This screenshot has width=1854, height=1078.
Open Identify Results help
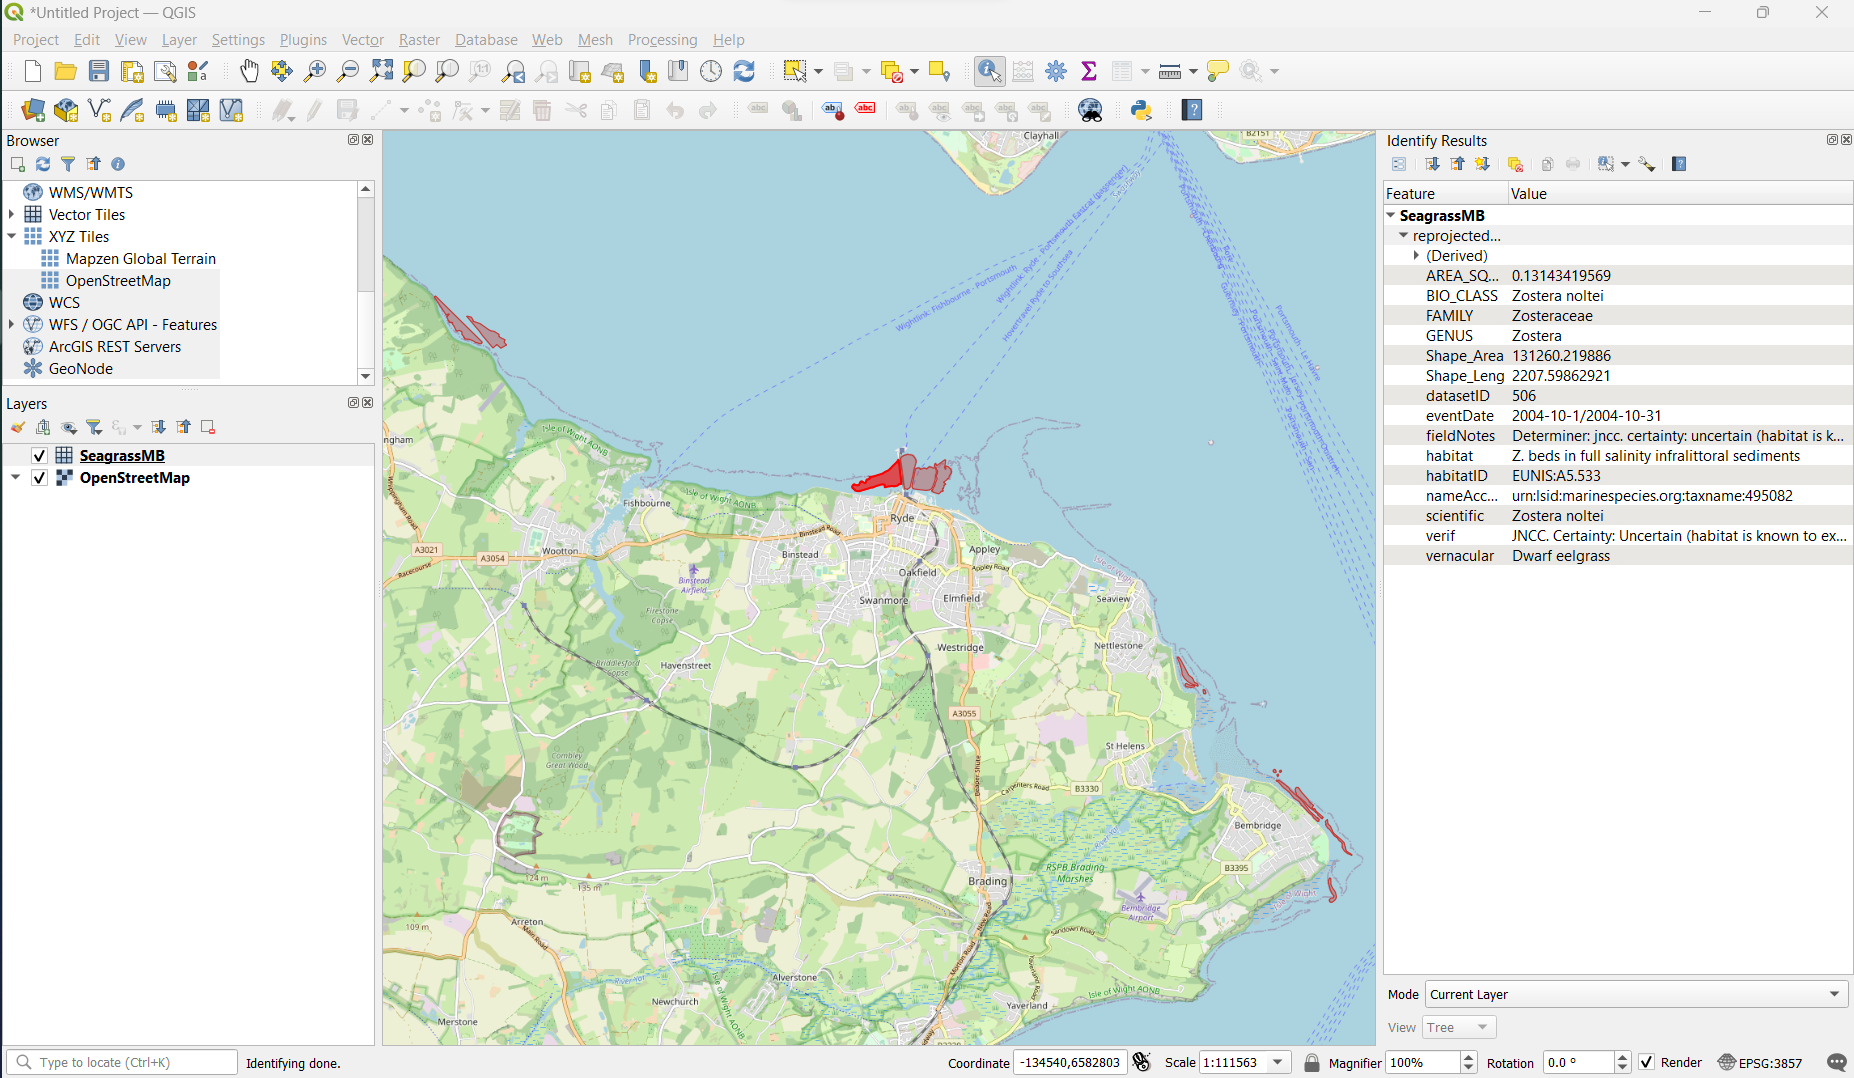pos(1679,164)
